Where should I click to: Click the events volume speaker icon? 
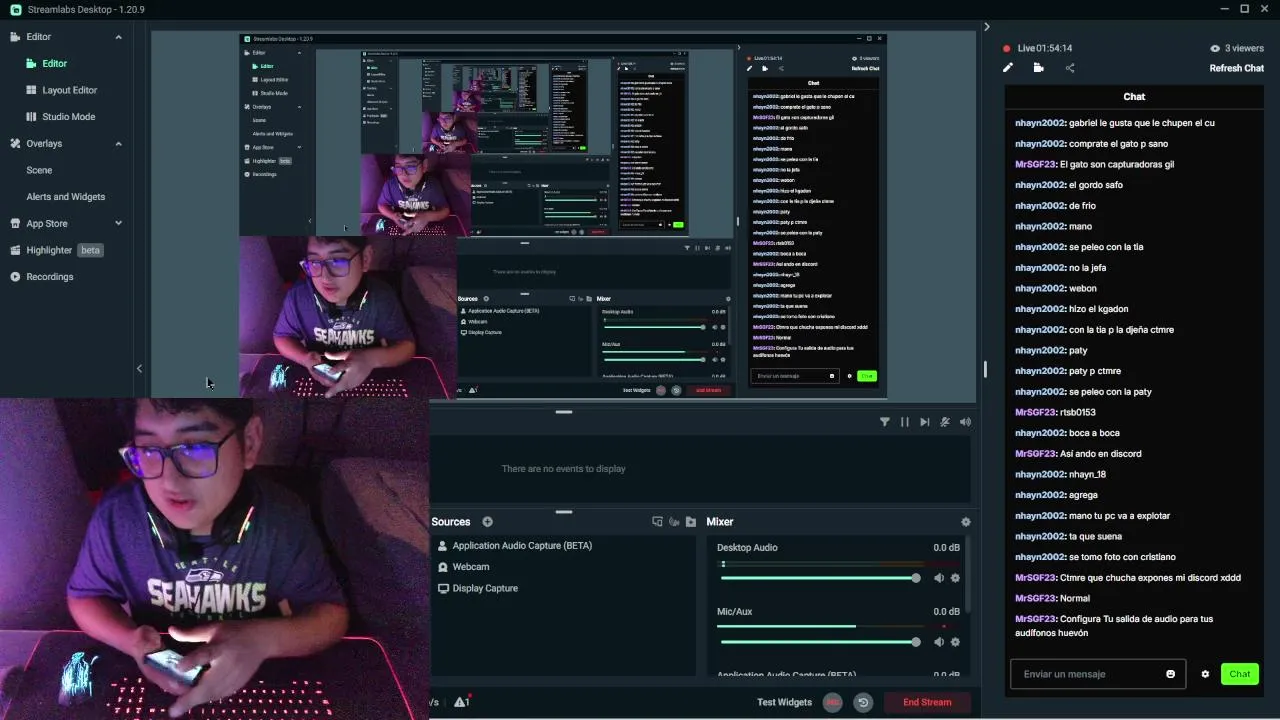coord(965,422)
